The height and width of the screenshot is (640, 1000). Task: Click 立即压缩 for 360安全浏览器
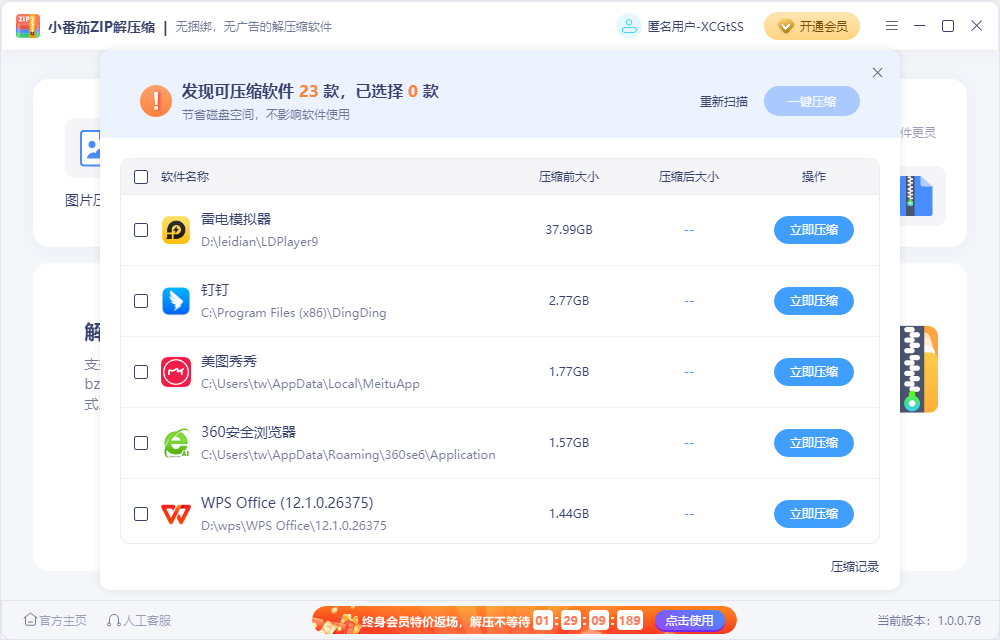[x=814, y=443]
